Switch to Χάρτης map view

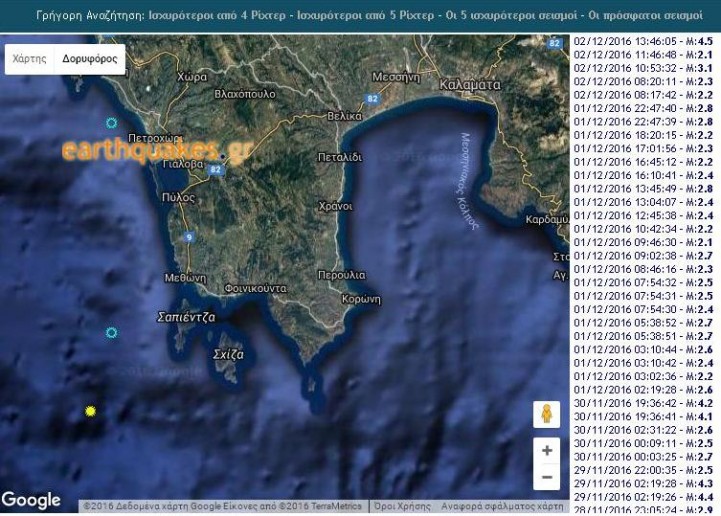click(x=30, y=59)
